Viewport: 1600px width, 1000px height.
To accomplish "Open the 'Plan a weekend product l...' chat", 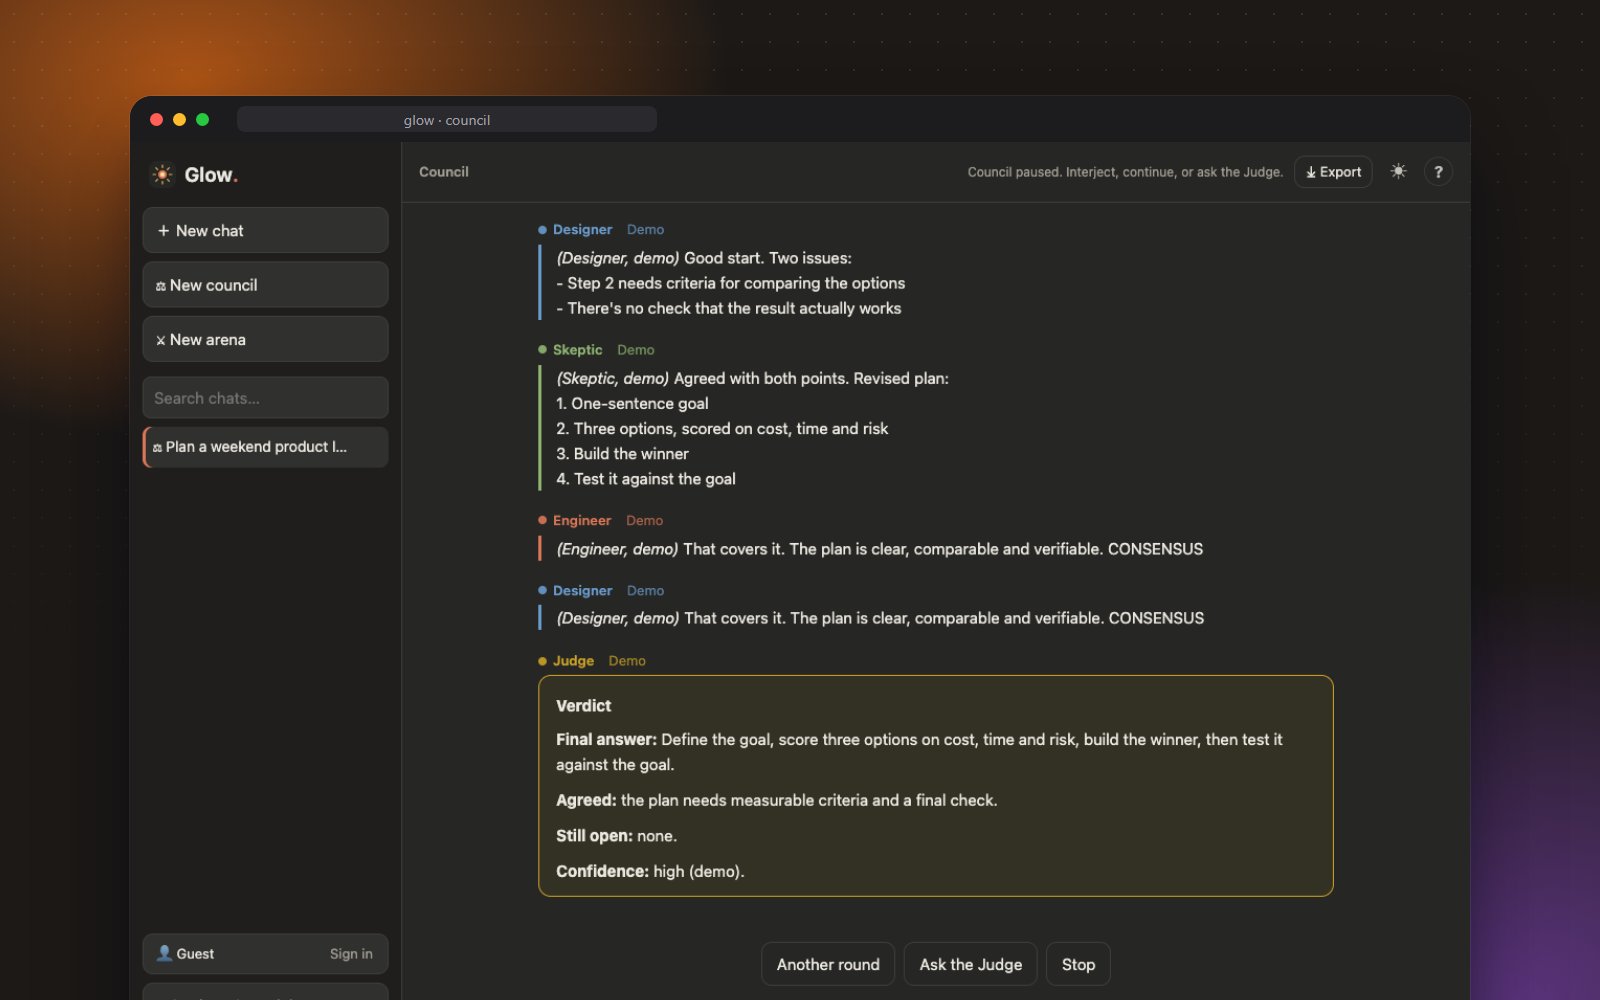I will [265, 447].
